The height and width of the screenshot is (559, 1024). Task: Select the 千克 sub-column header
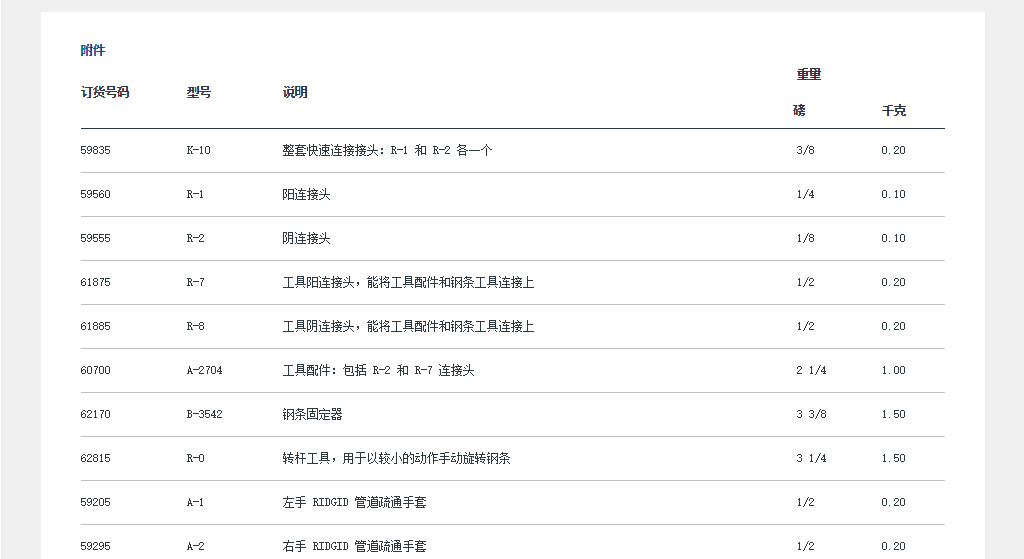tap(894, 111)
